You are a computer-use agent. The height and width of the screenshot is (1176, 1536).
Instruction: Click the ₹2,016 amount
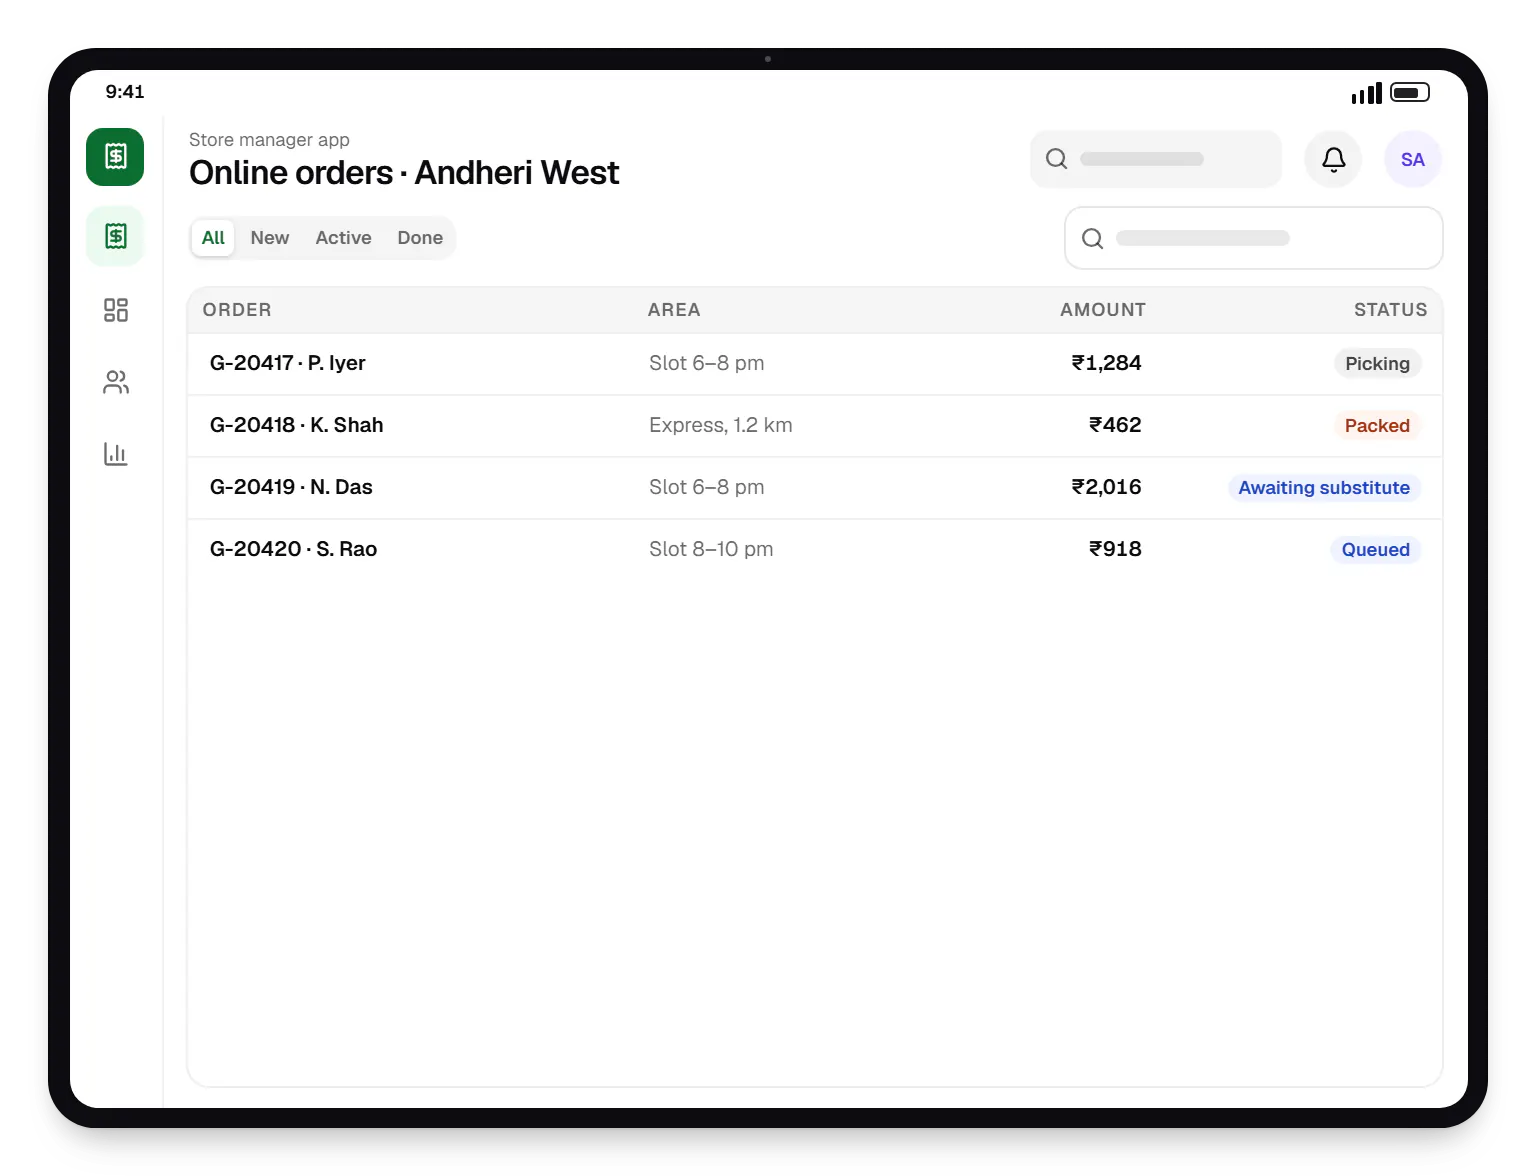[1106, 487]
